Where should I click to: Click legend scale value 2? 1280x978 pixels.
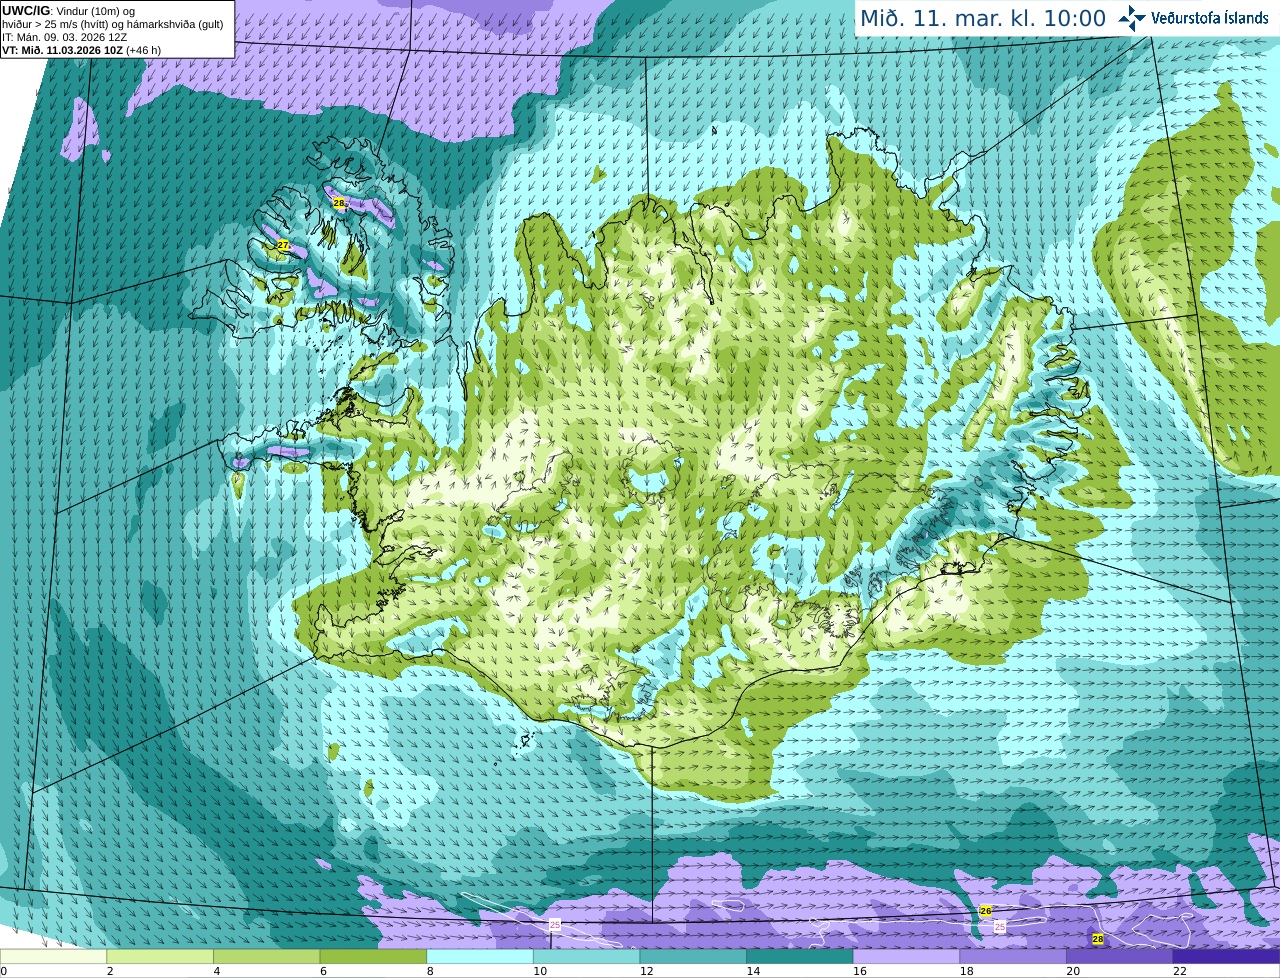coord(110,971)
